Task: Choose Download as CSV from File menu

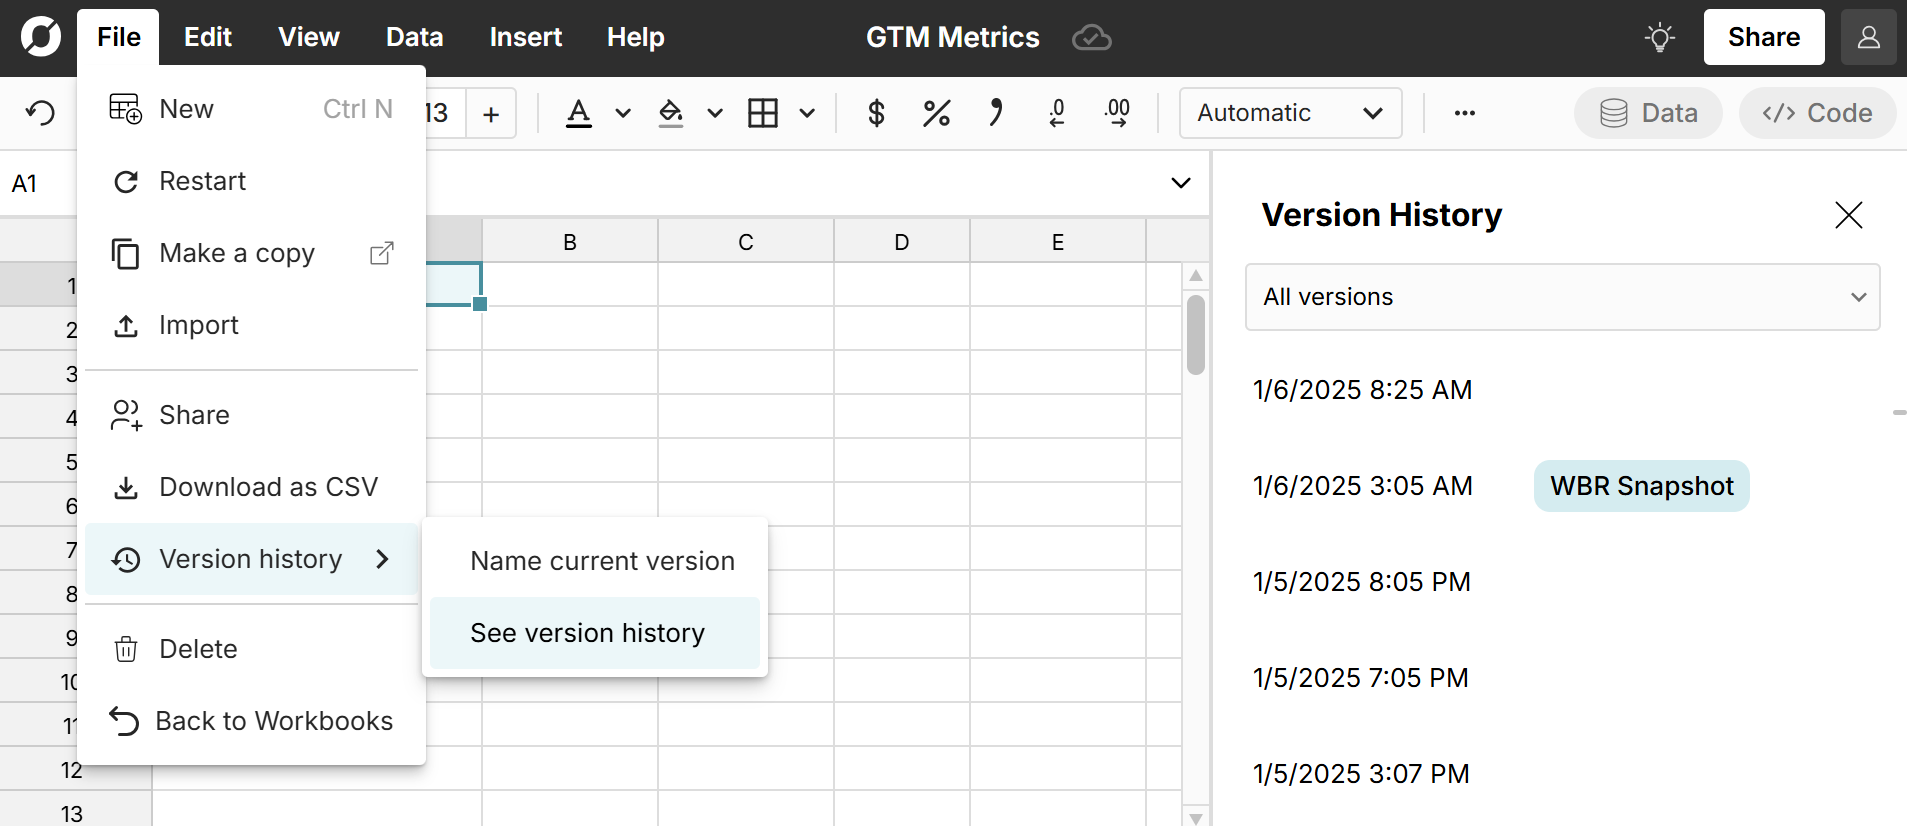Action: coord(268,487)
